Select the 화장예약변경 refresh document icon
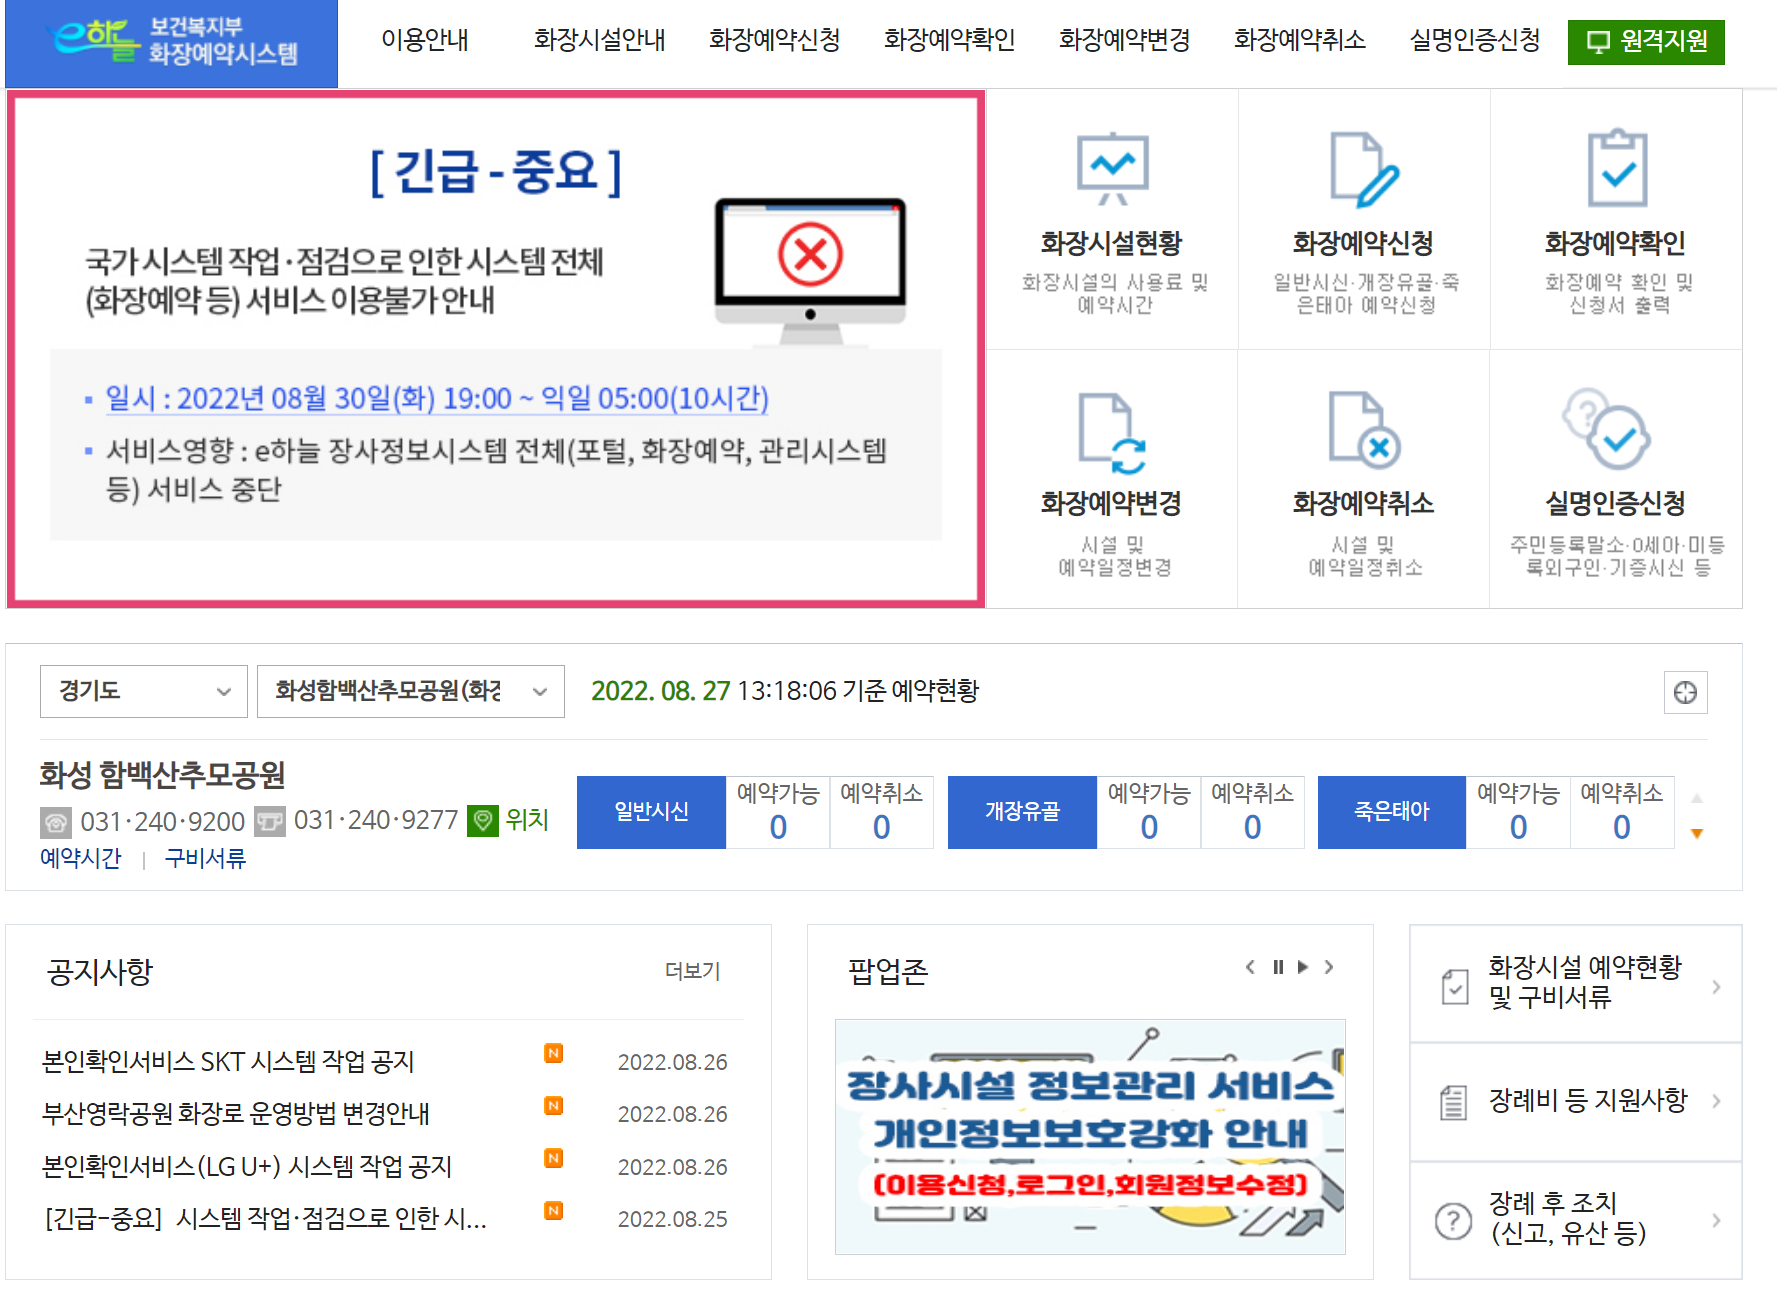 [x=1112, y=433]
